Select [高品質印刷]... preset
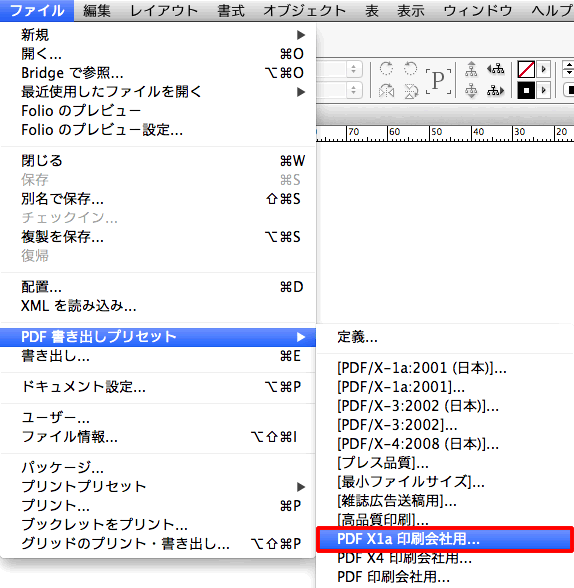This screenshot has width=574, height=588. tap(445, 519)
